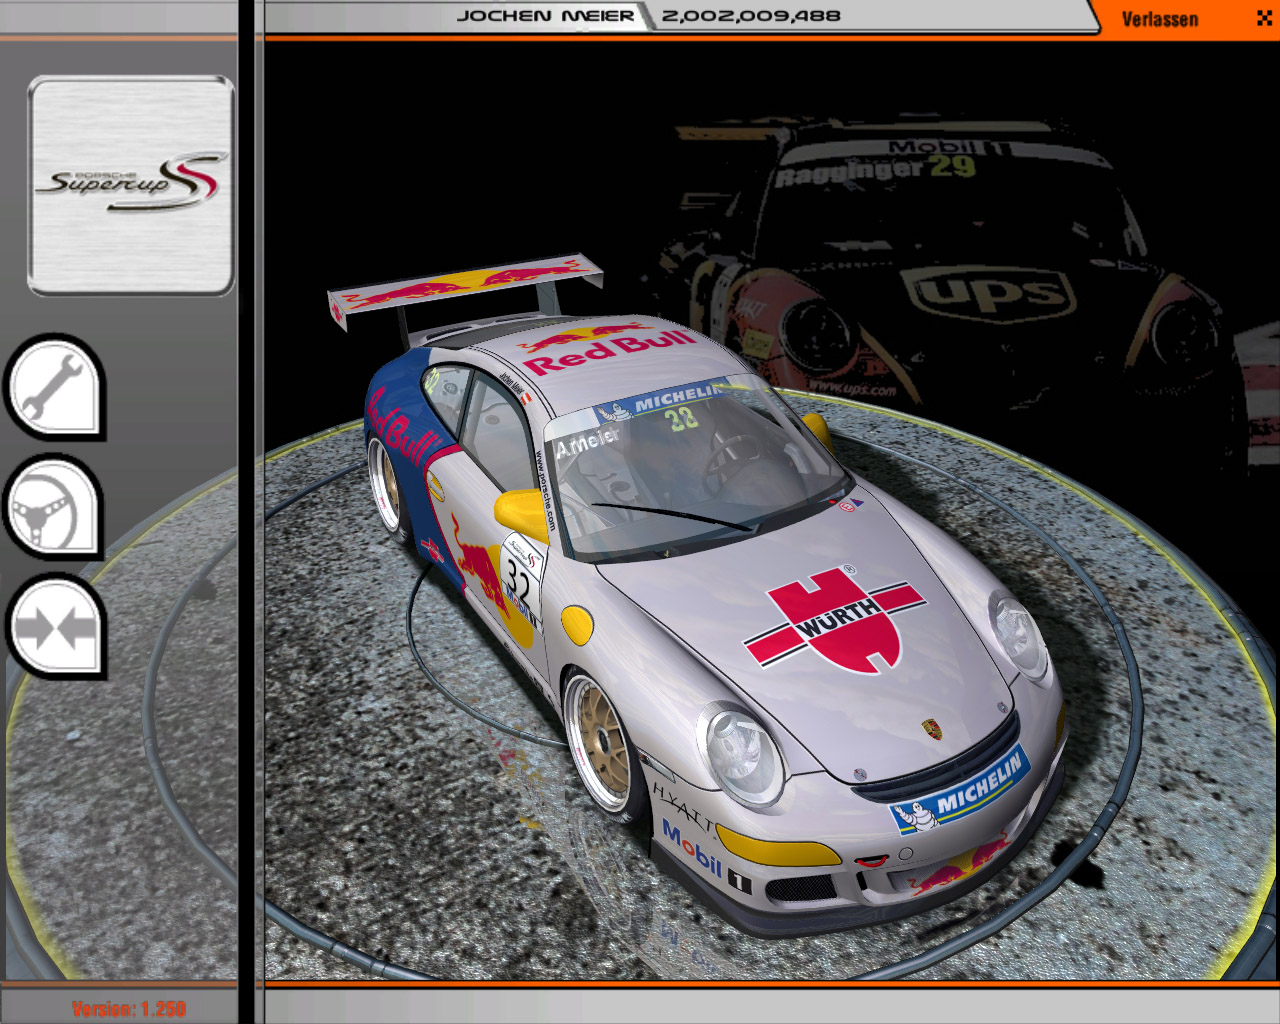This screenshot has height=1024, width=1280.
Task: Click the 2,002,009,488 credits display
Action: (x=751, y=16)
